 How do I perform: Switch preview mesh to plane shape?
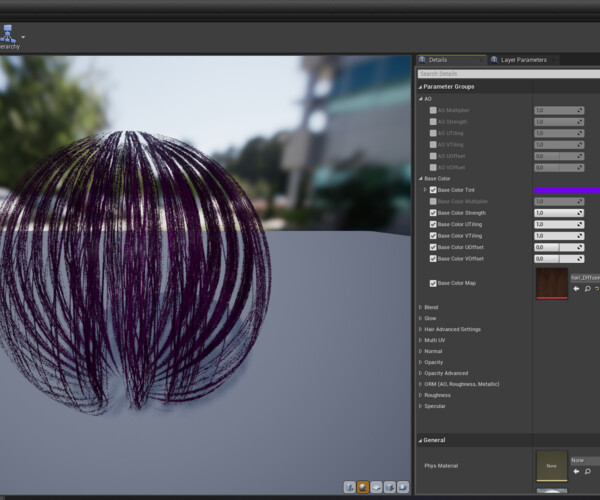point(376,487)
